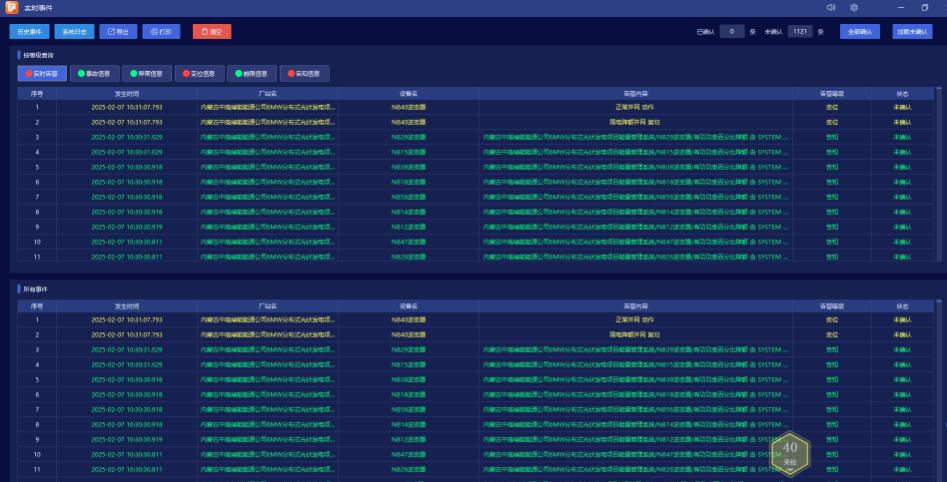The image size is (947, 482).
Task: Click the confirmed count field showing 0
Action: point(731,31)
